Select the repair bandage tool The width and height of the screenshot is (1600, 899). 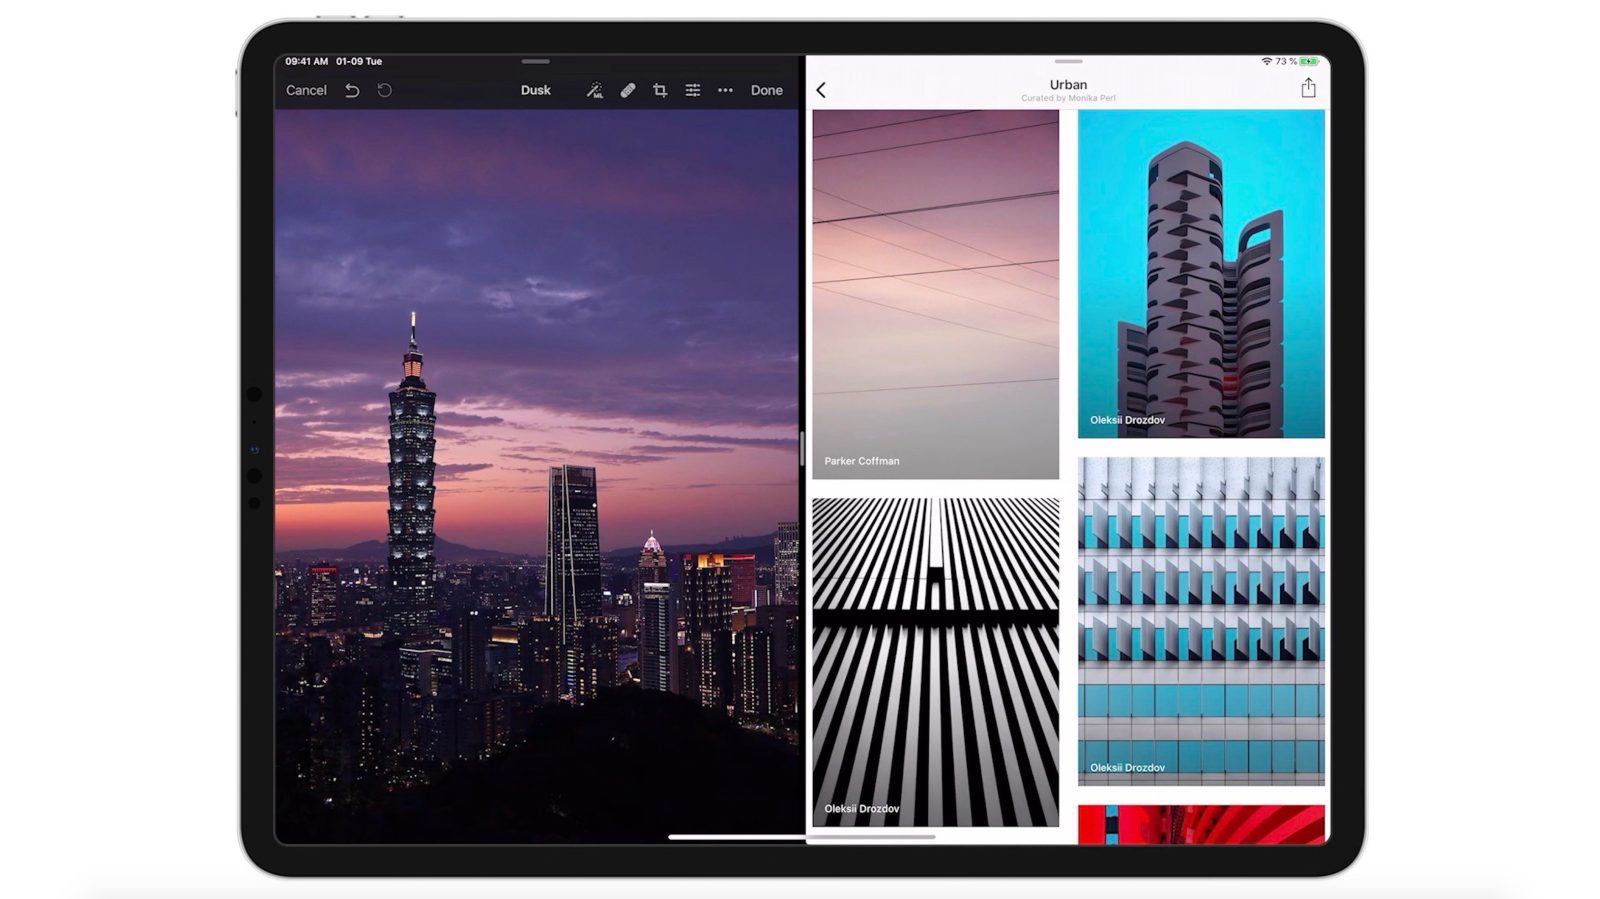[x=627, y=90]
